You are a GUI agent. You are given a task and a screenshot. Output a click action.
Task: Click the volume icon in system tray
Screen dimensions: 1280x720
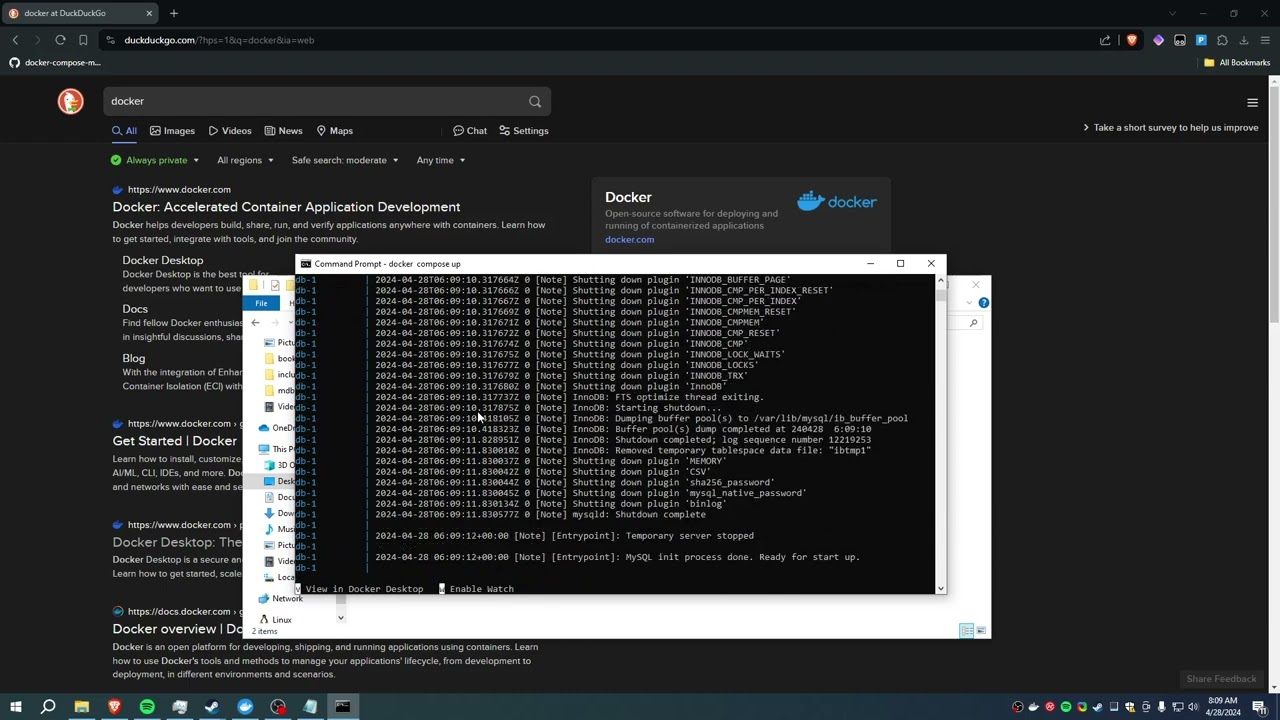click(1193, 707)
